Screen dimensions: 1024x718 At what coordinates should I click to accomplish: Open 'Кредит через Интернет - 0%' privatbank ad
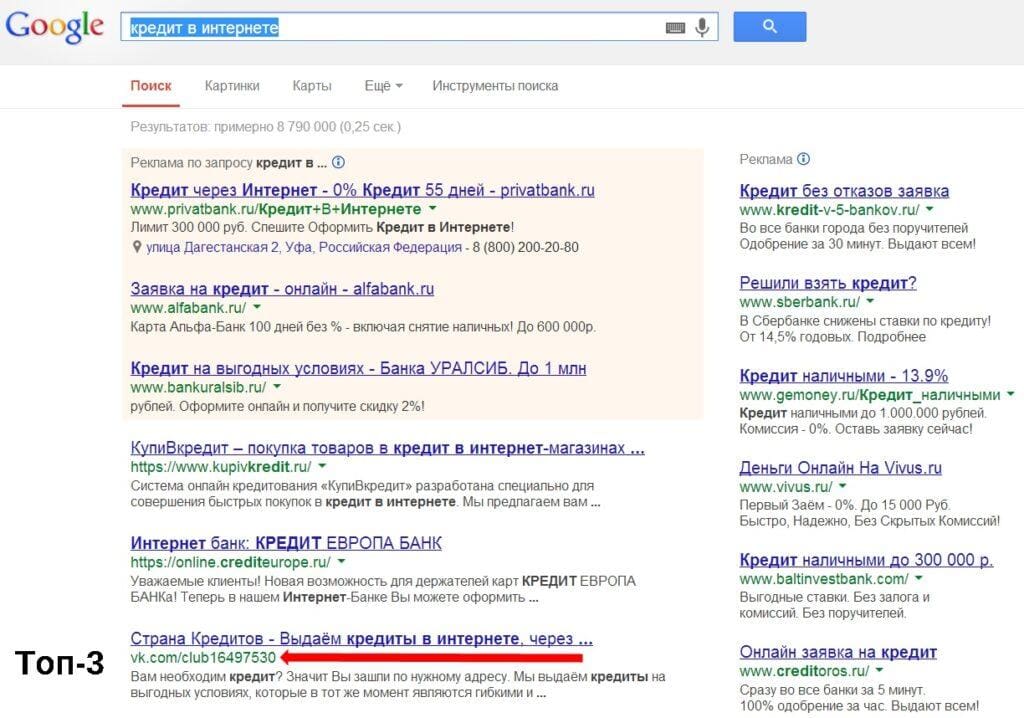coord(362,190)
